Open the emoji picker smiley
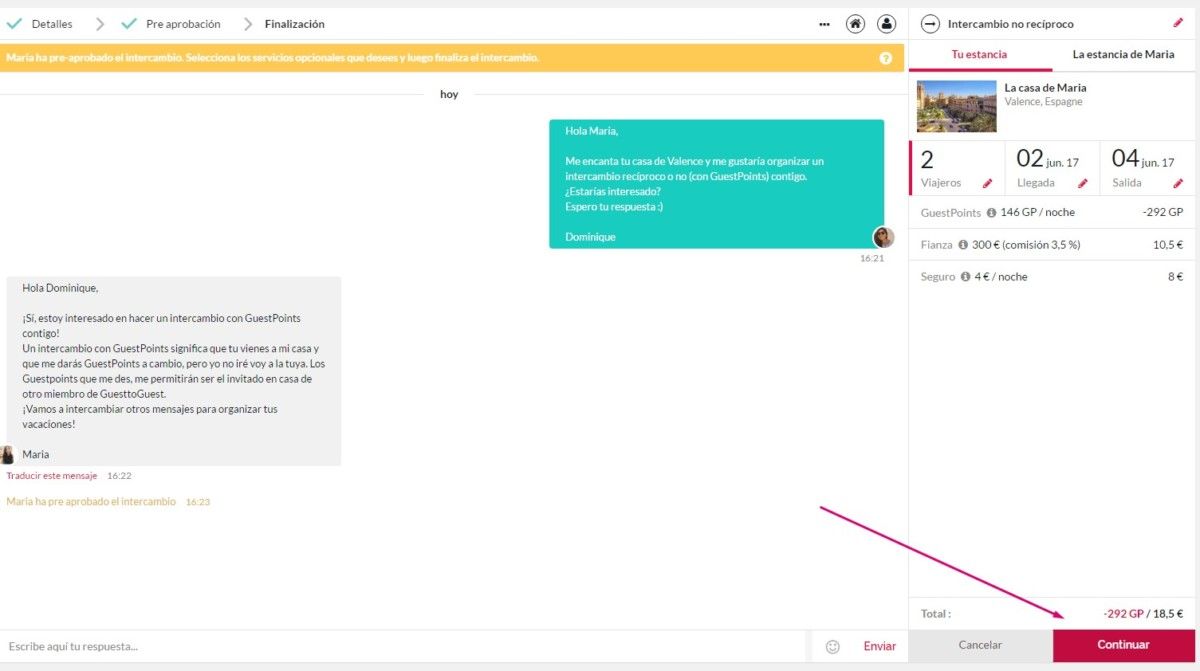Image resolution: width=1200 pixels, height=671 pixels. pyautogui.click(x=832, y=646)
